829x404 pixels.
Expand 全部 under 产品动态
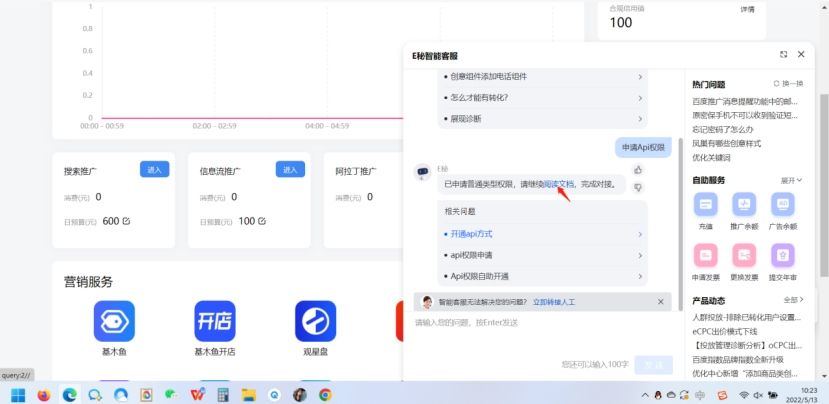point(793,299)
